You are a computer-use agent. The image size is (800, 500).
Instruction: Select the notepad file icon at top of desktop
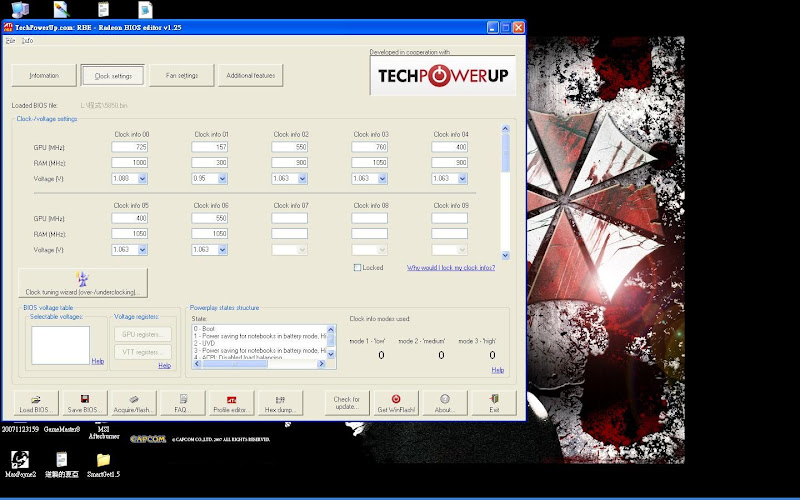point(104,9)
